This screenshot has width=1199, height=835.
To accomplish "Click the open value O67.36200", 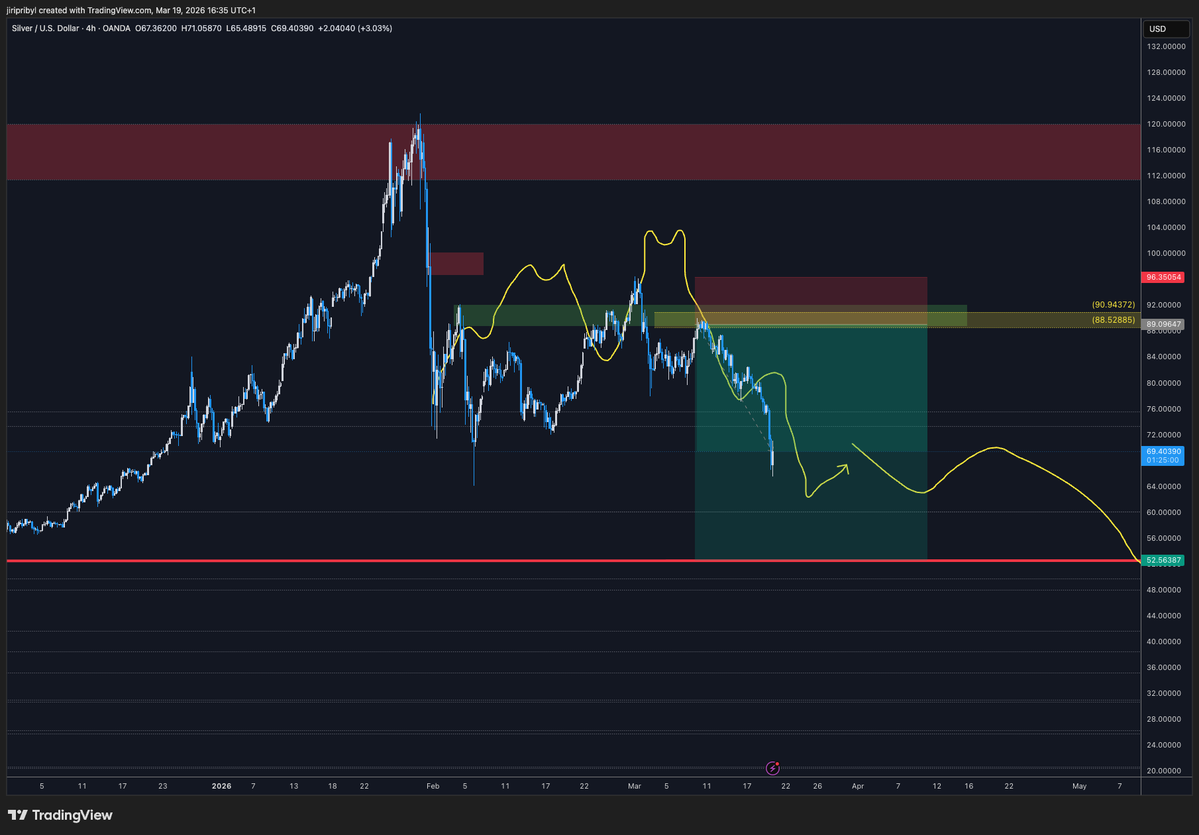I will pyautogui.click(x=156, y=28).
